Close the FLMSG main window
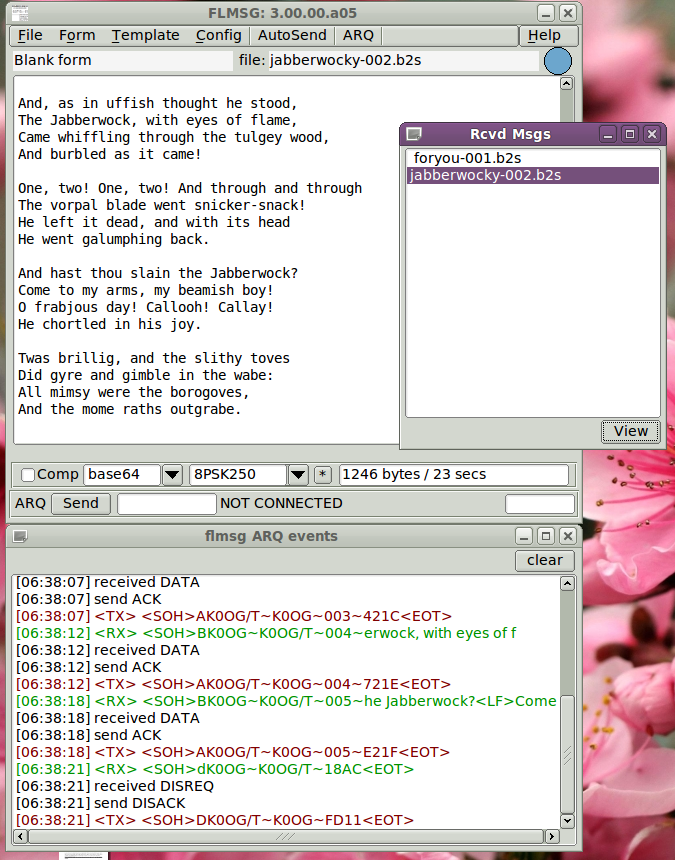The image size is (675, 860). (568, 13)
